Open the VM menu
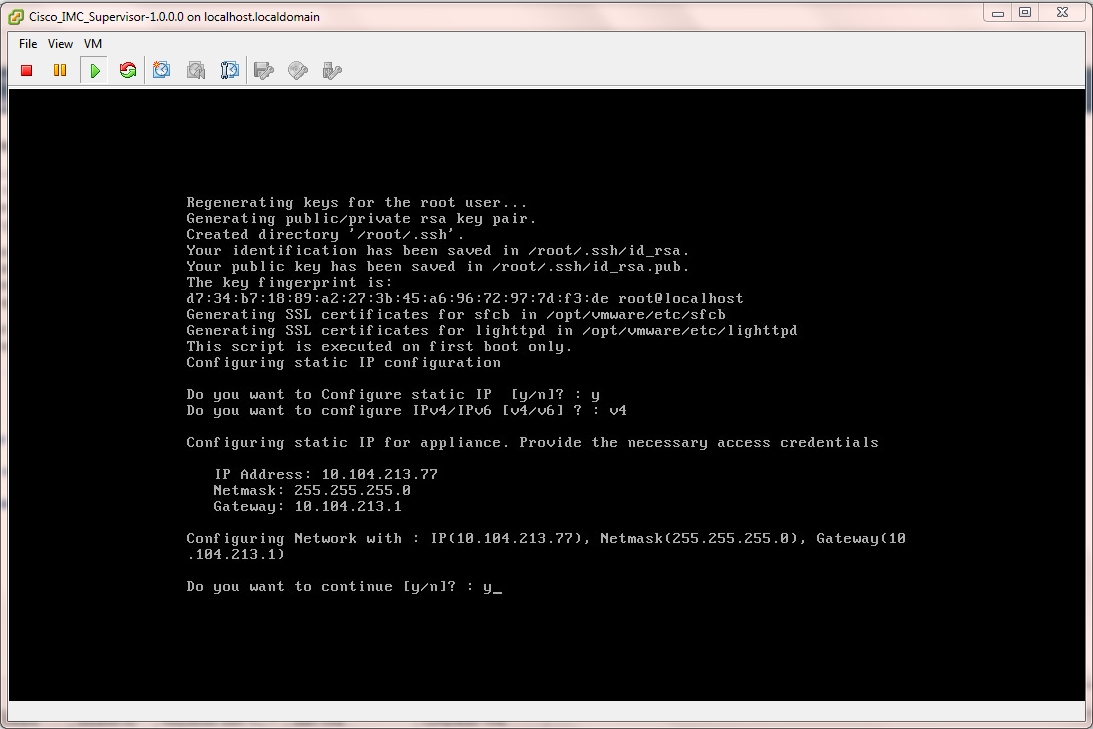The width and height of the screenshot is (1093, 729). click(x=93, y=44)
